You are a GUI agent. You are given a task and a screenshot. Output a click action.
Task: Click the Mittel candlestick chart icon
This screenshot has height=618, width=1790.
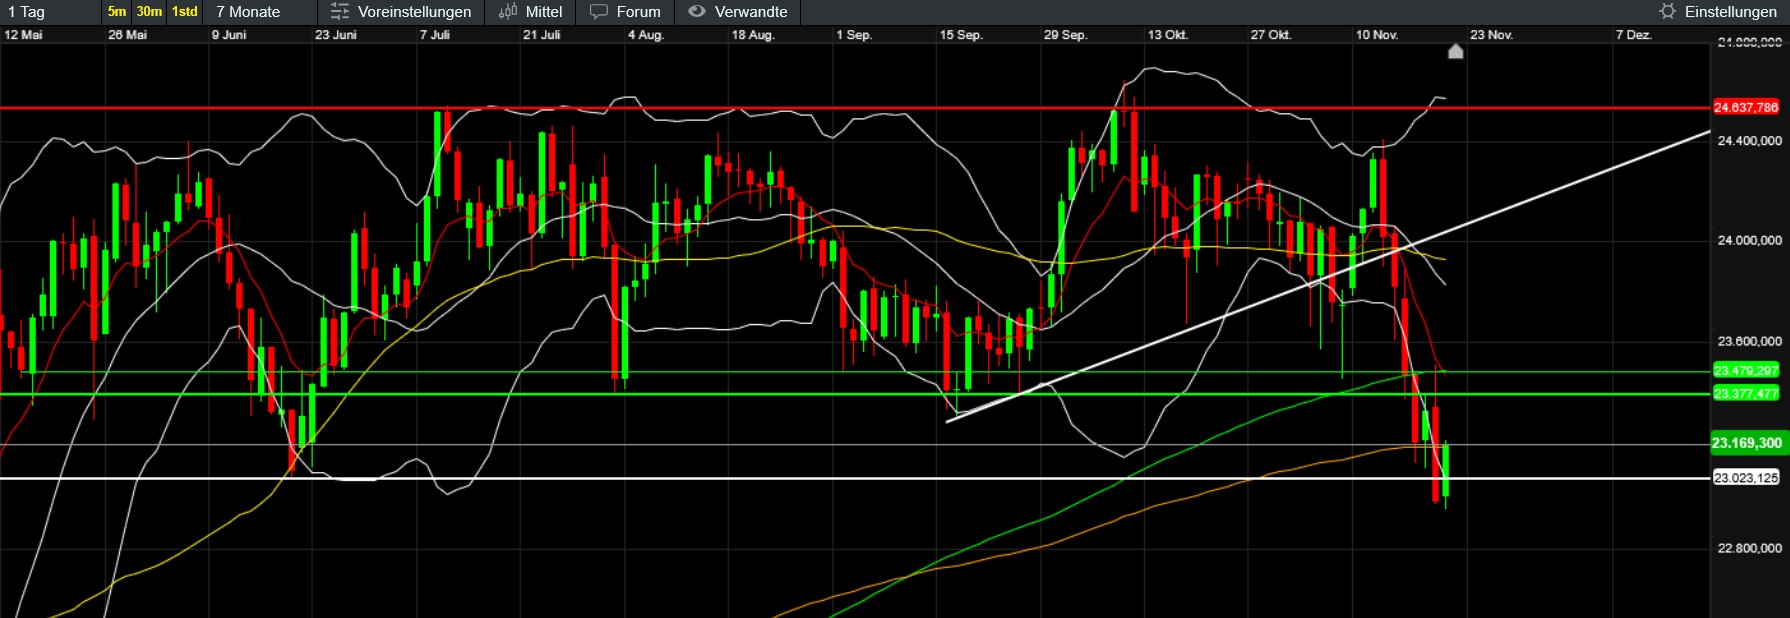[x=508, y=12]
